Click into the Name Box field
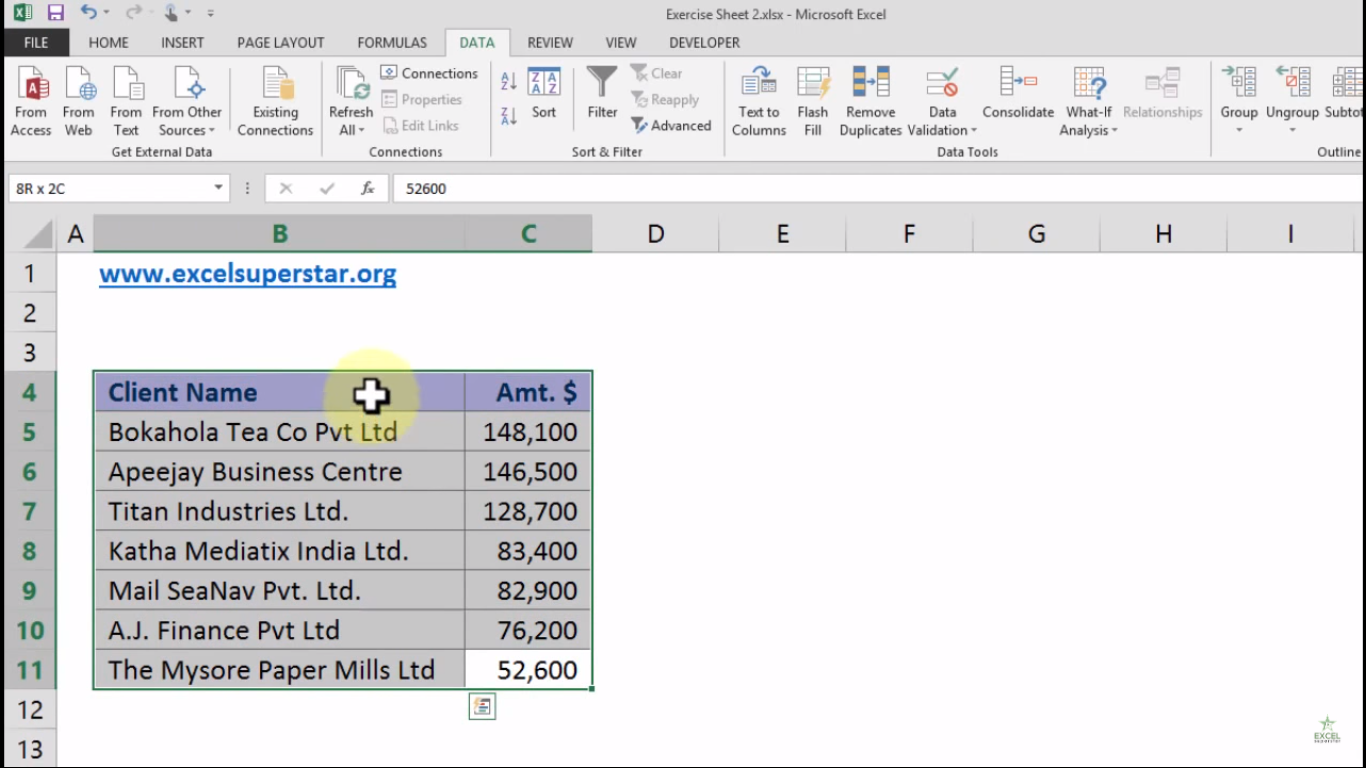This screenshot has height=768, width=1366. point(108,188)
